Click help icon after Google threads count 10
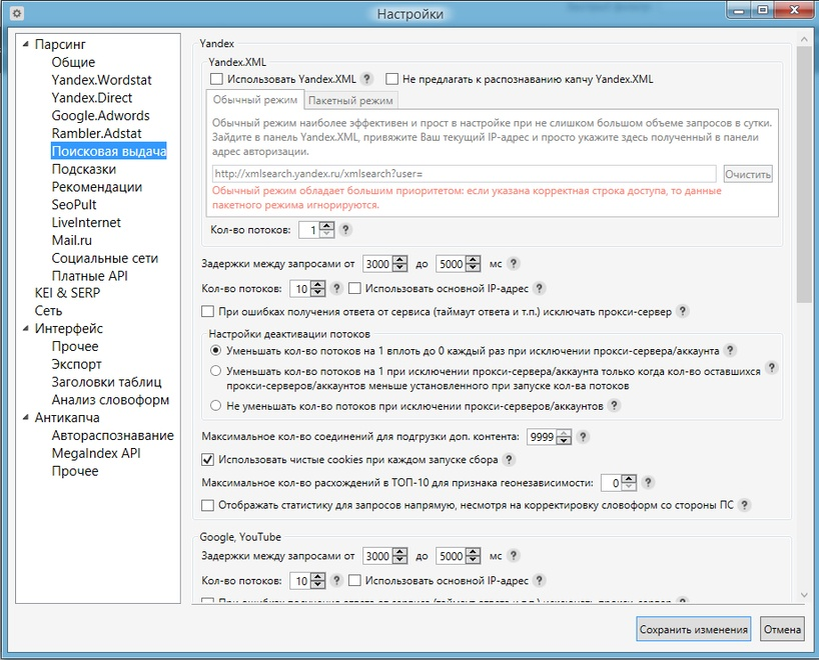Screen dimensions: 819x660 pos(337,580)
